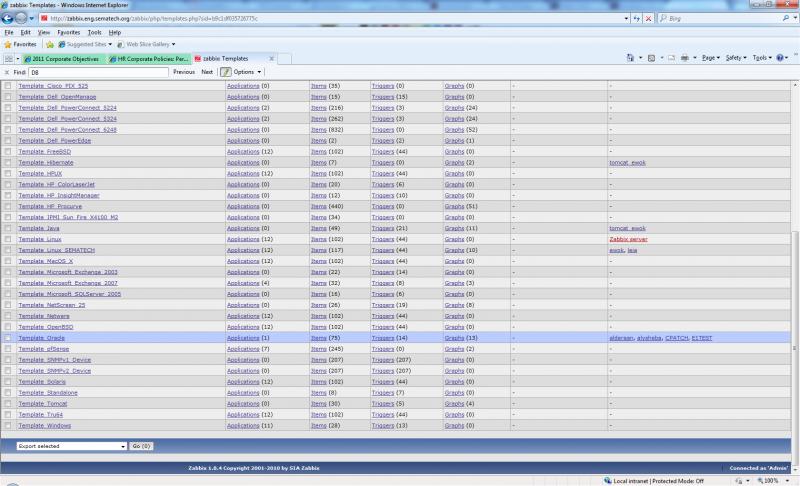The height and width of the screenshot is (486, 800).
Task: Open the address bar history dropdown
Action: point(627,18)
